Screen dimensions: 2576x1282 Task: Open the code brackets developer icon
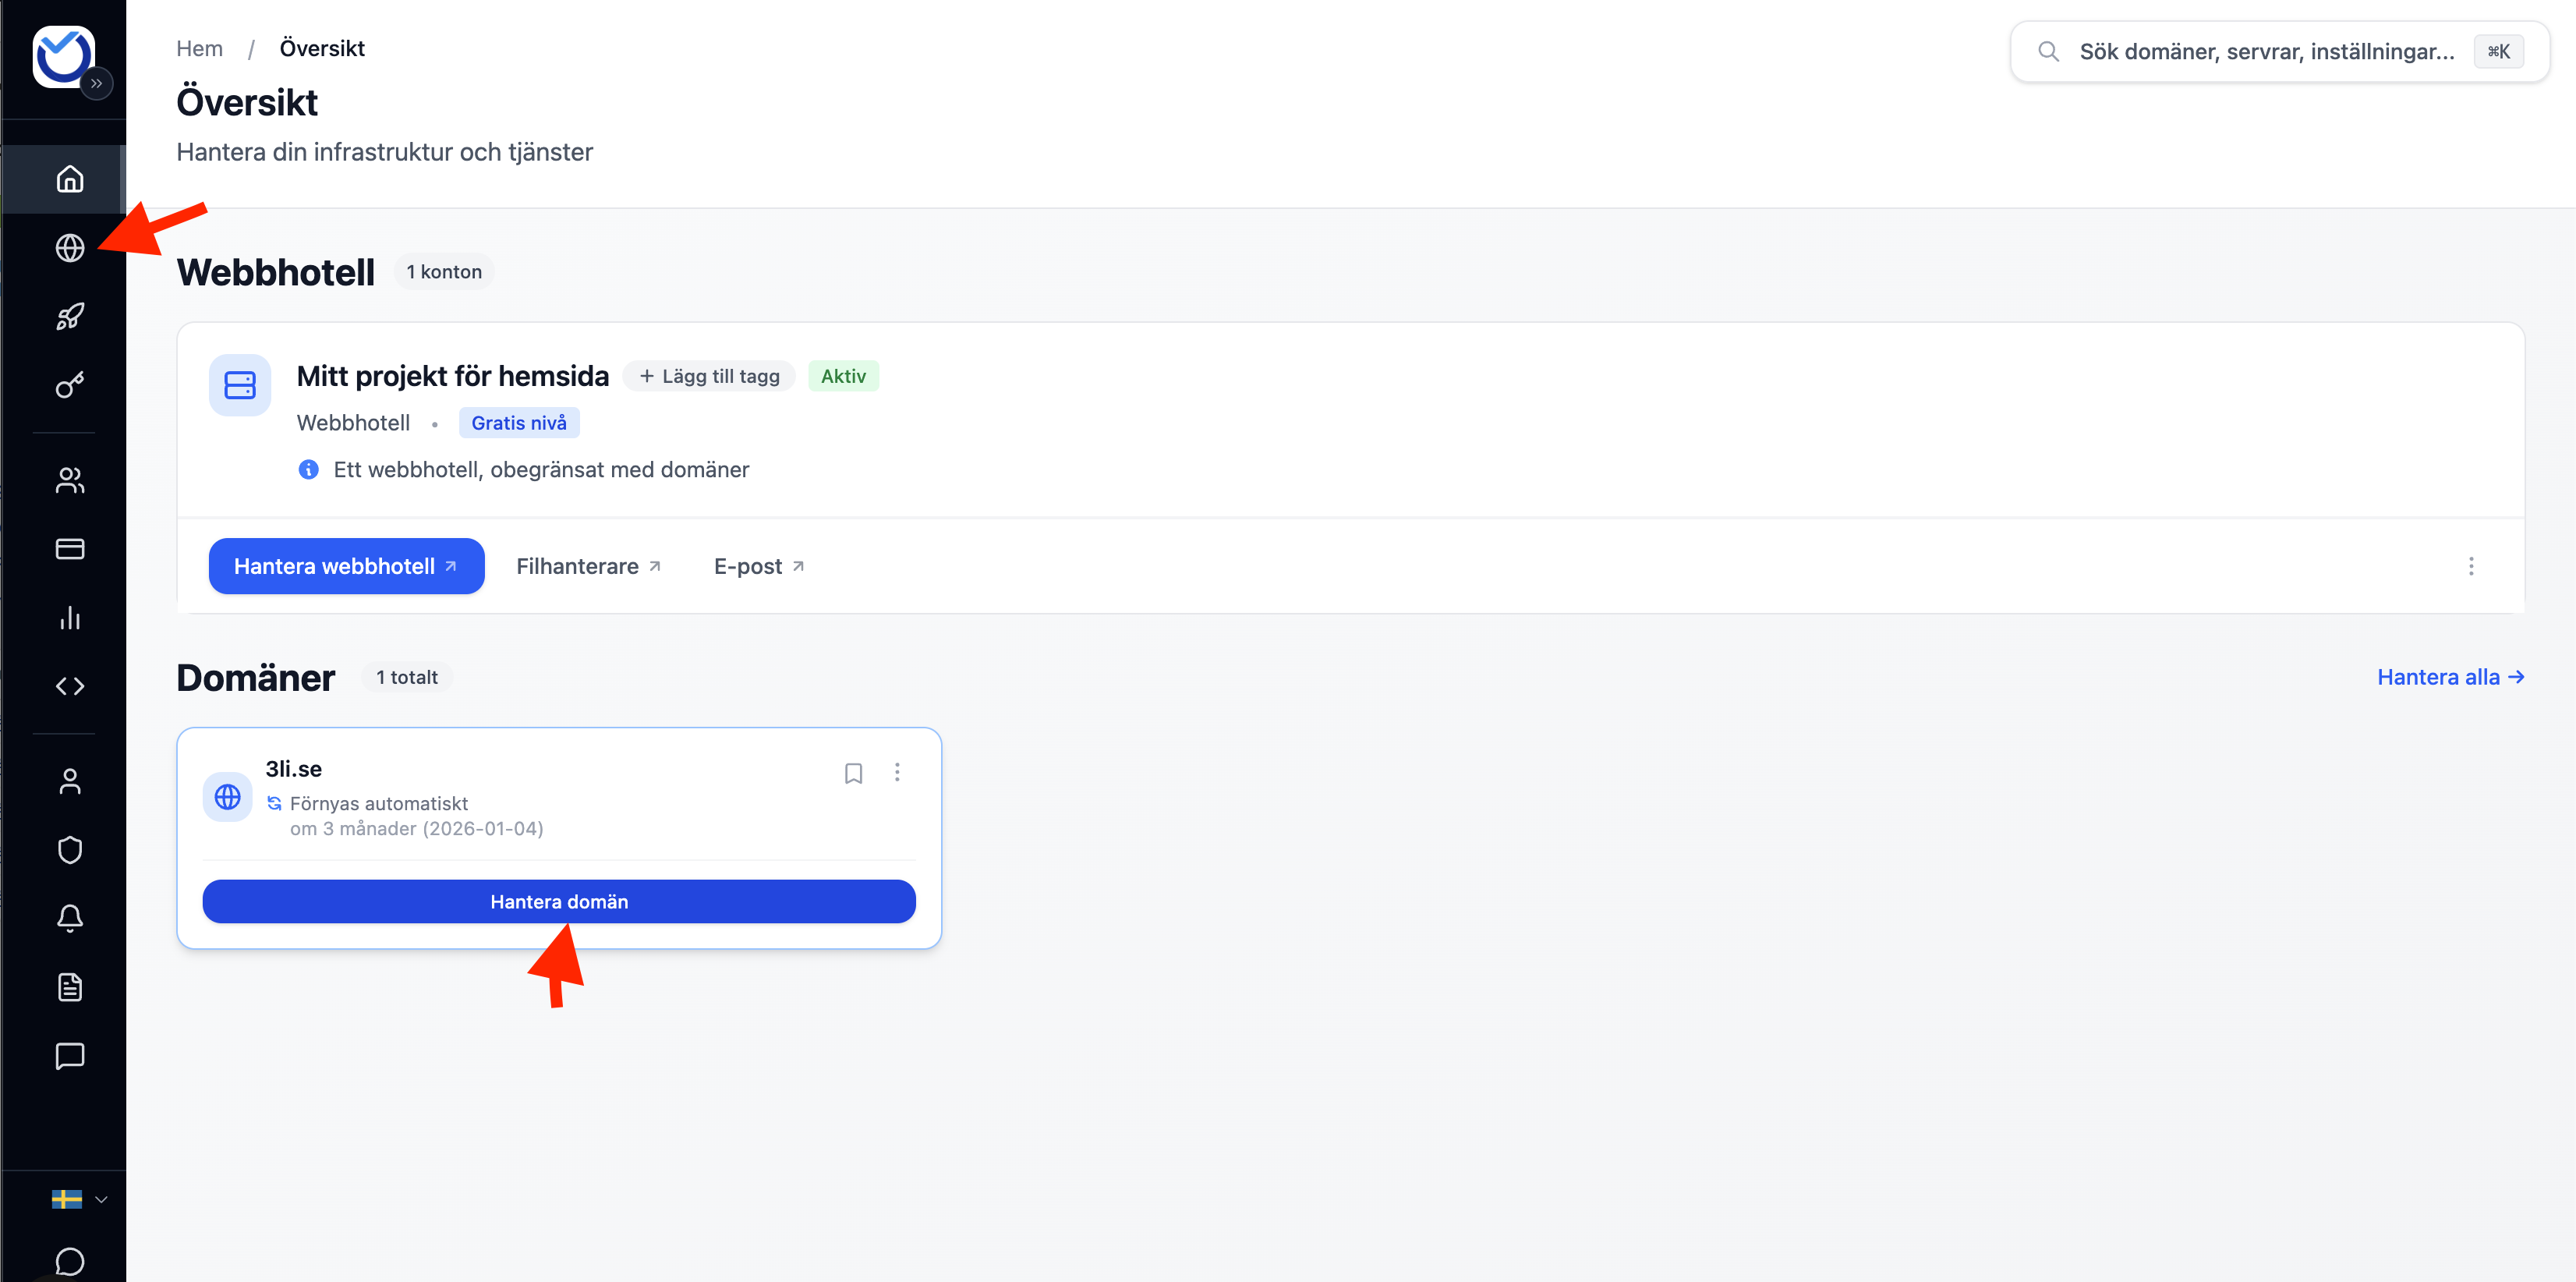(69, 686)
